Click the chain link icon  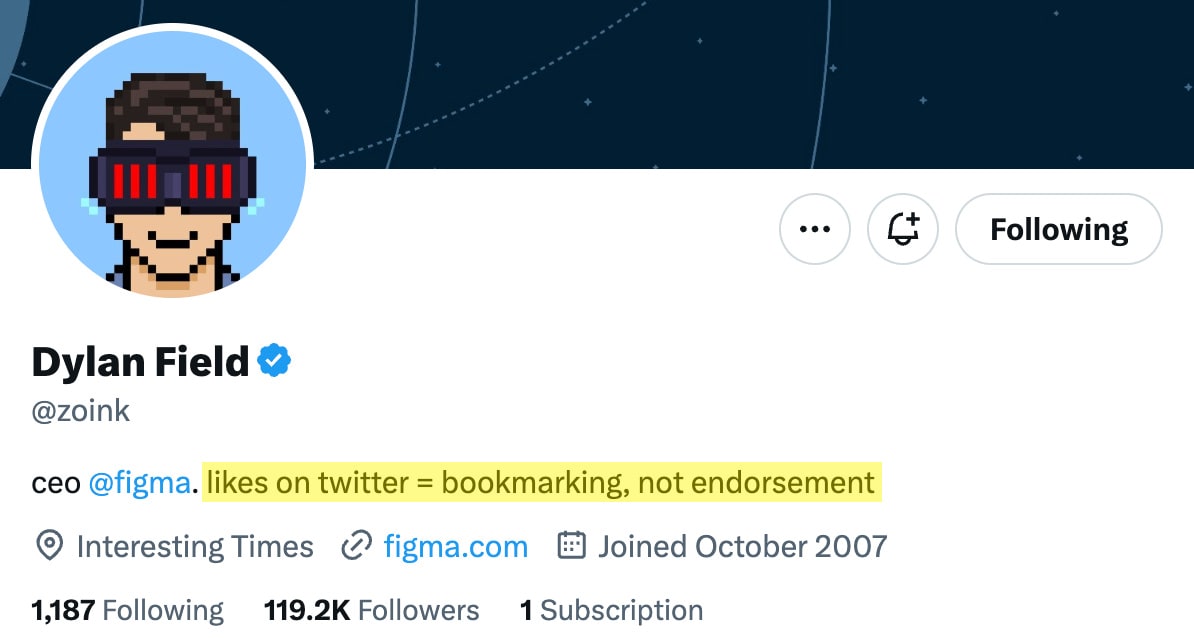pyautogui.click(x=357, y=546)
